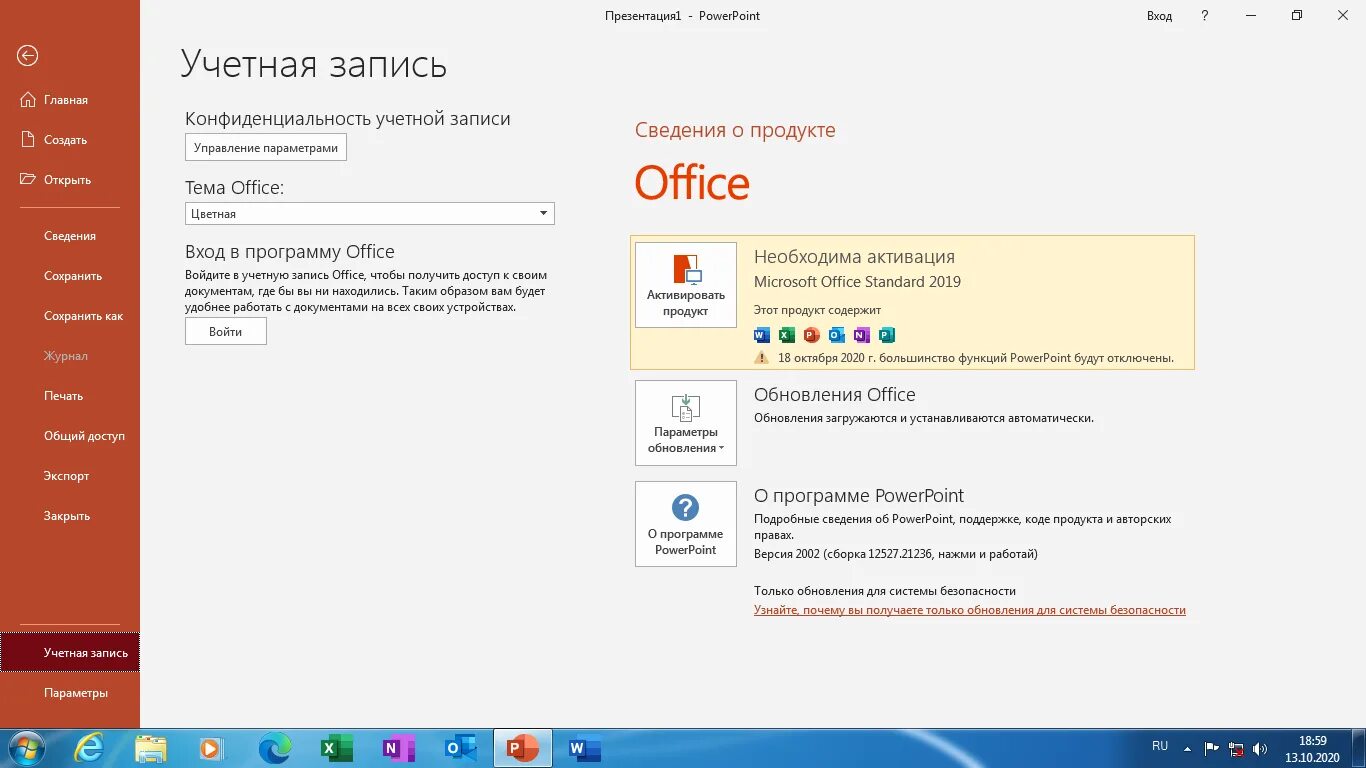Select Учетная запись in sidebar
Screen dimensions: 1366x768
tap(70, 653)
